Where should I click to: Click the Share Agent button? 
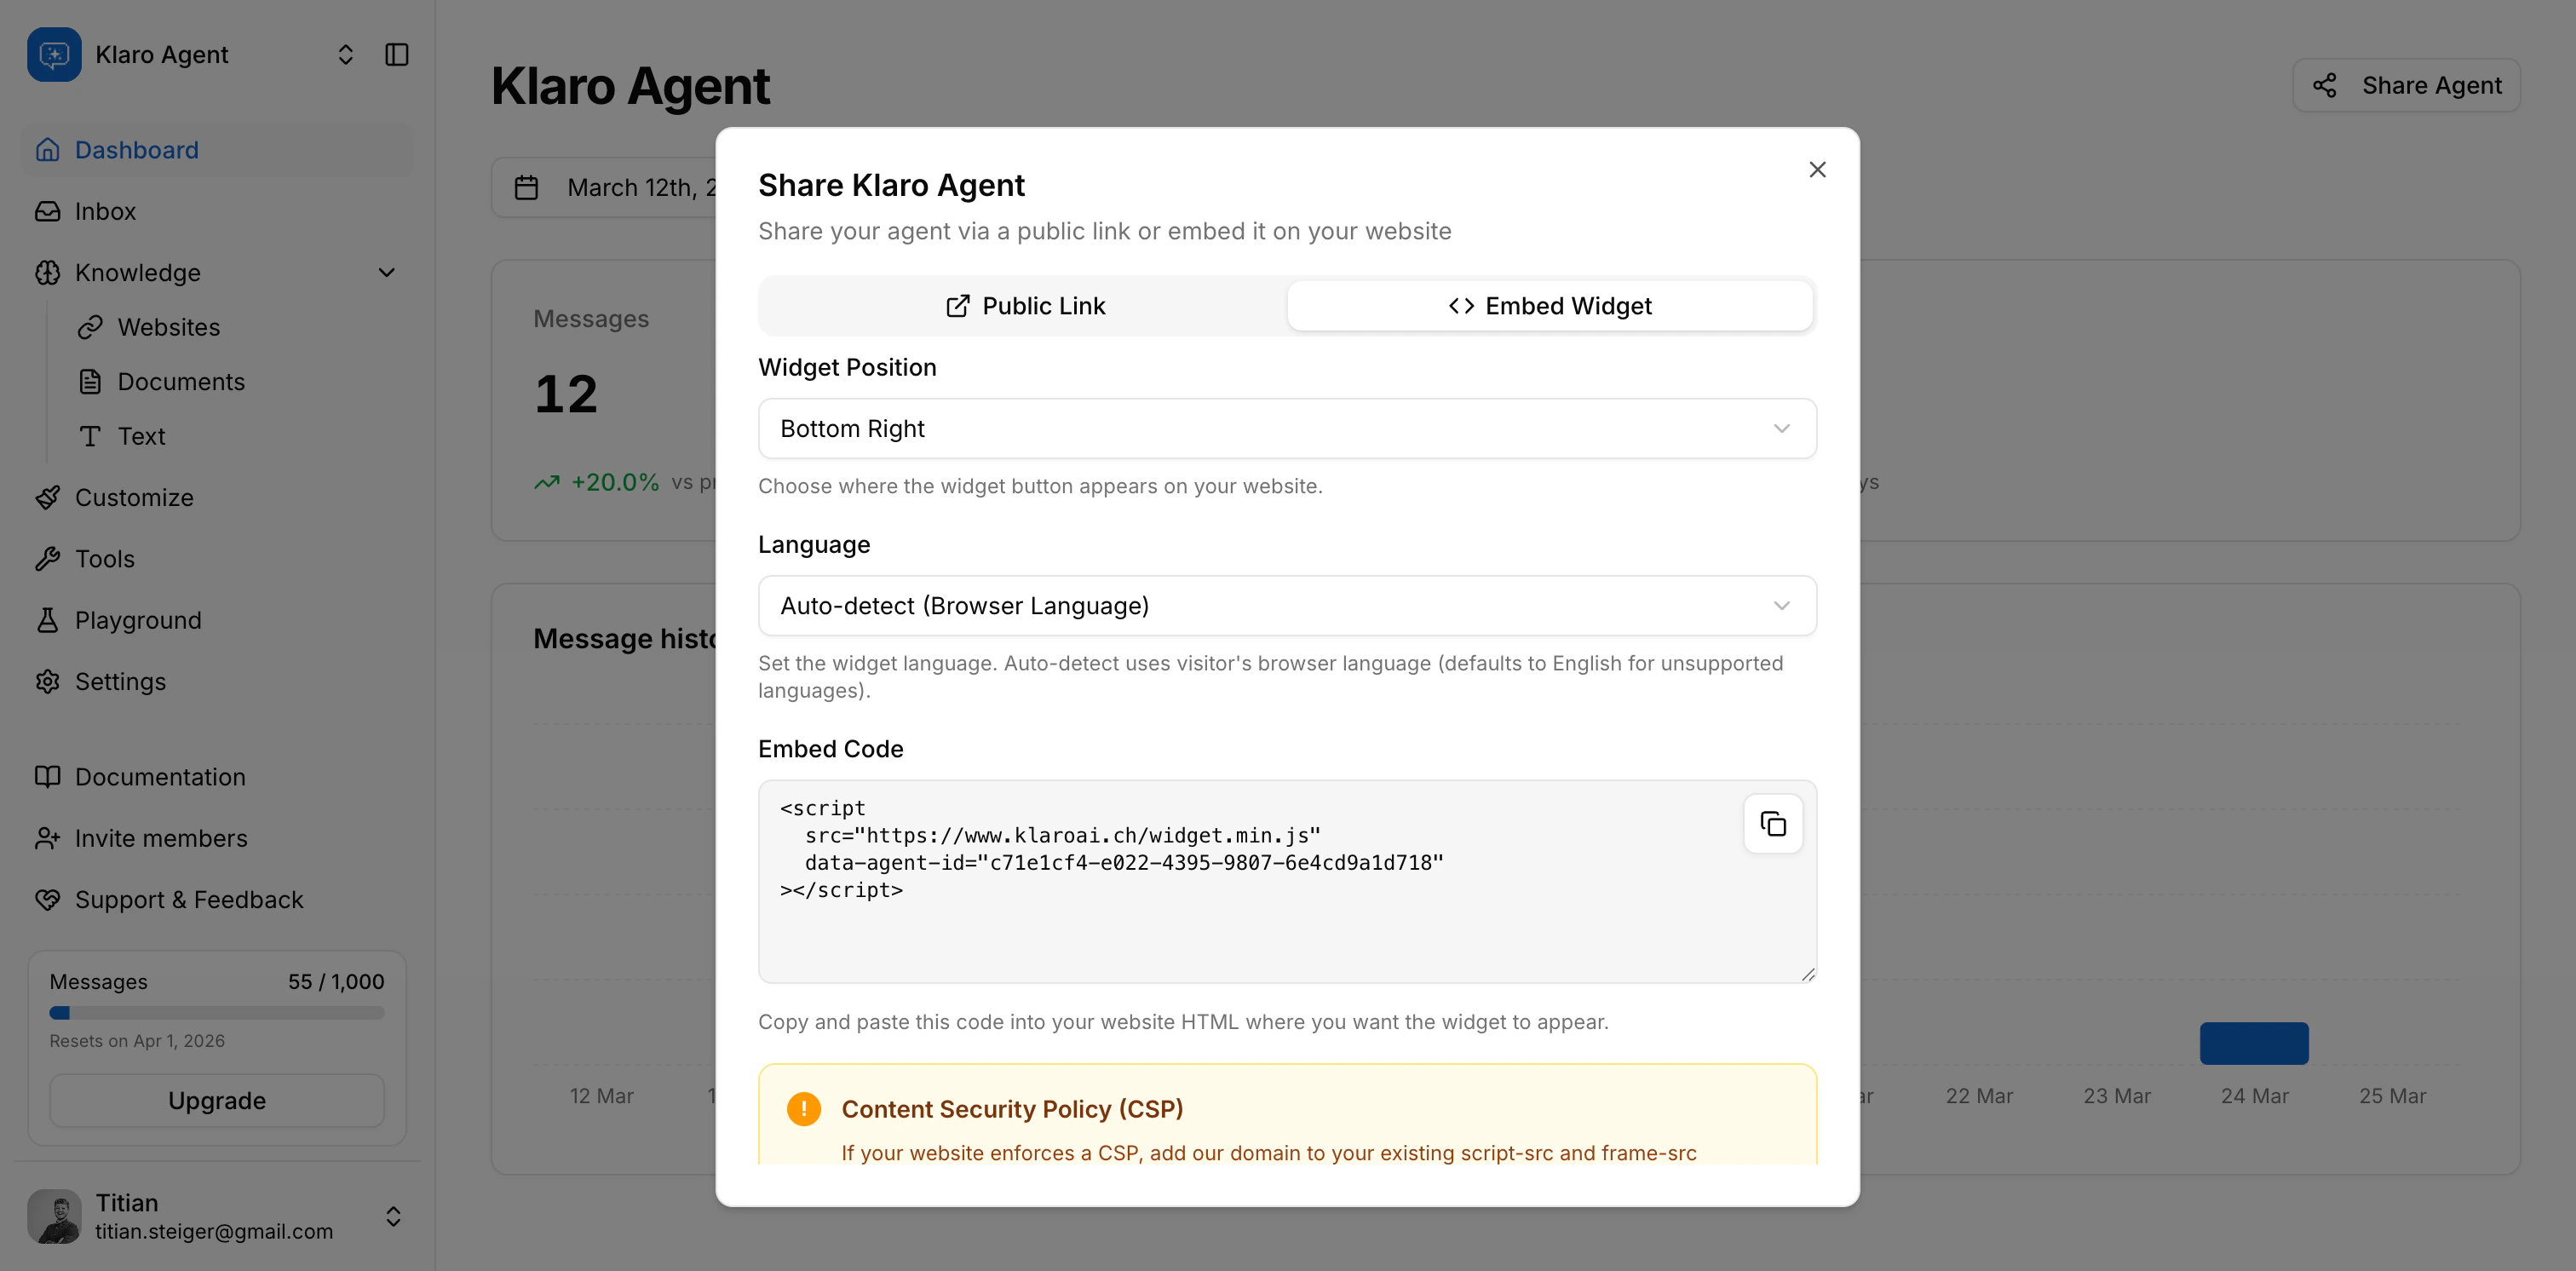tap(2406, 85)
